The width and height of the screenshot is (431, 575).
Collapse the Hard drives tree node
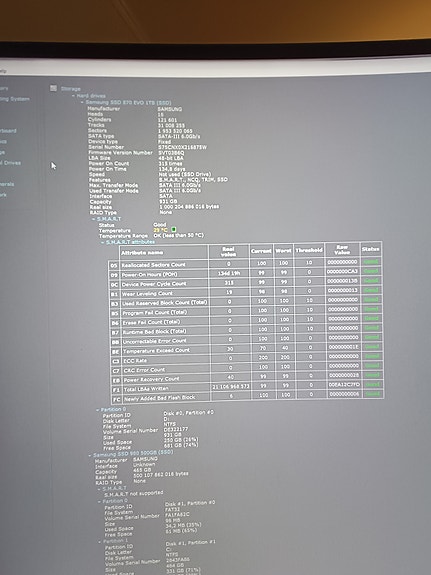pyautogui.click(x=73, y=96)
